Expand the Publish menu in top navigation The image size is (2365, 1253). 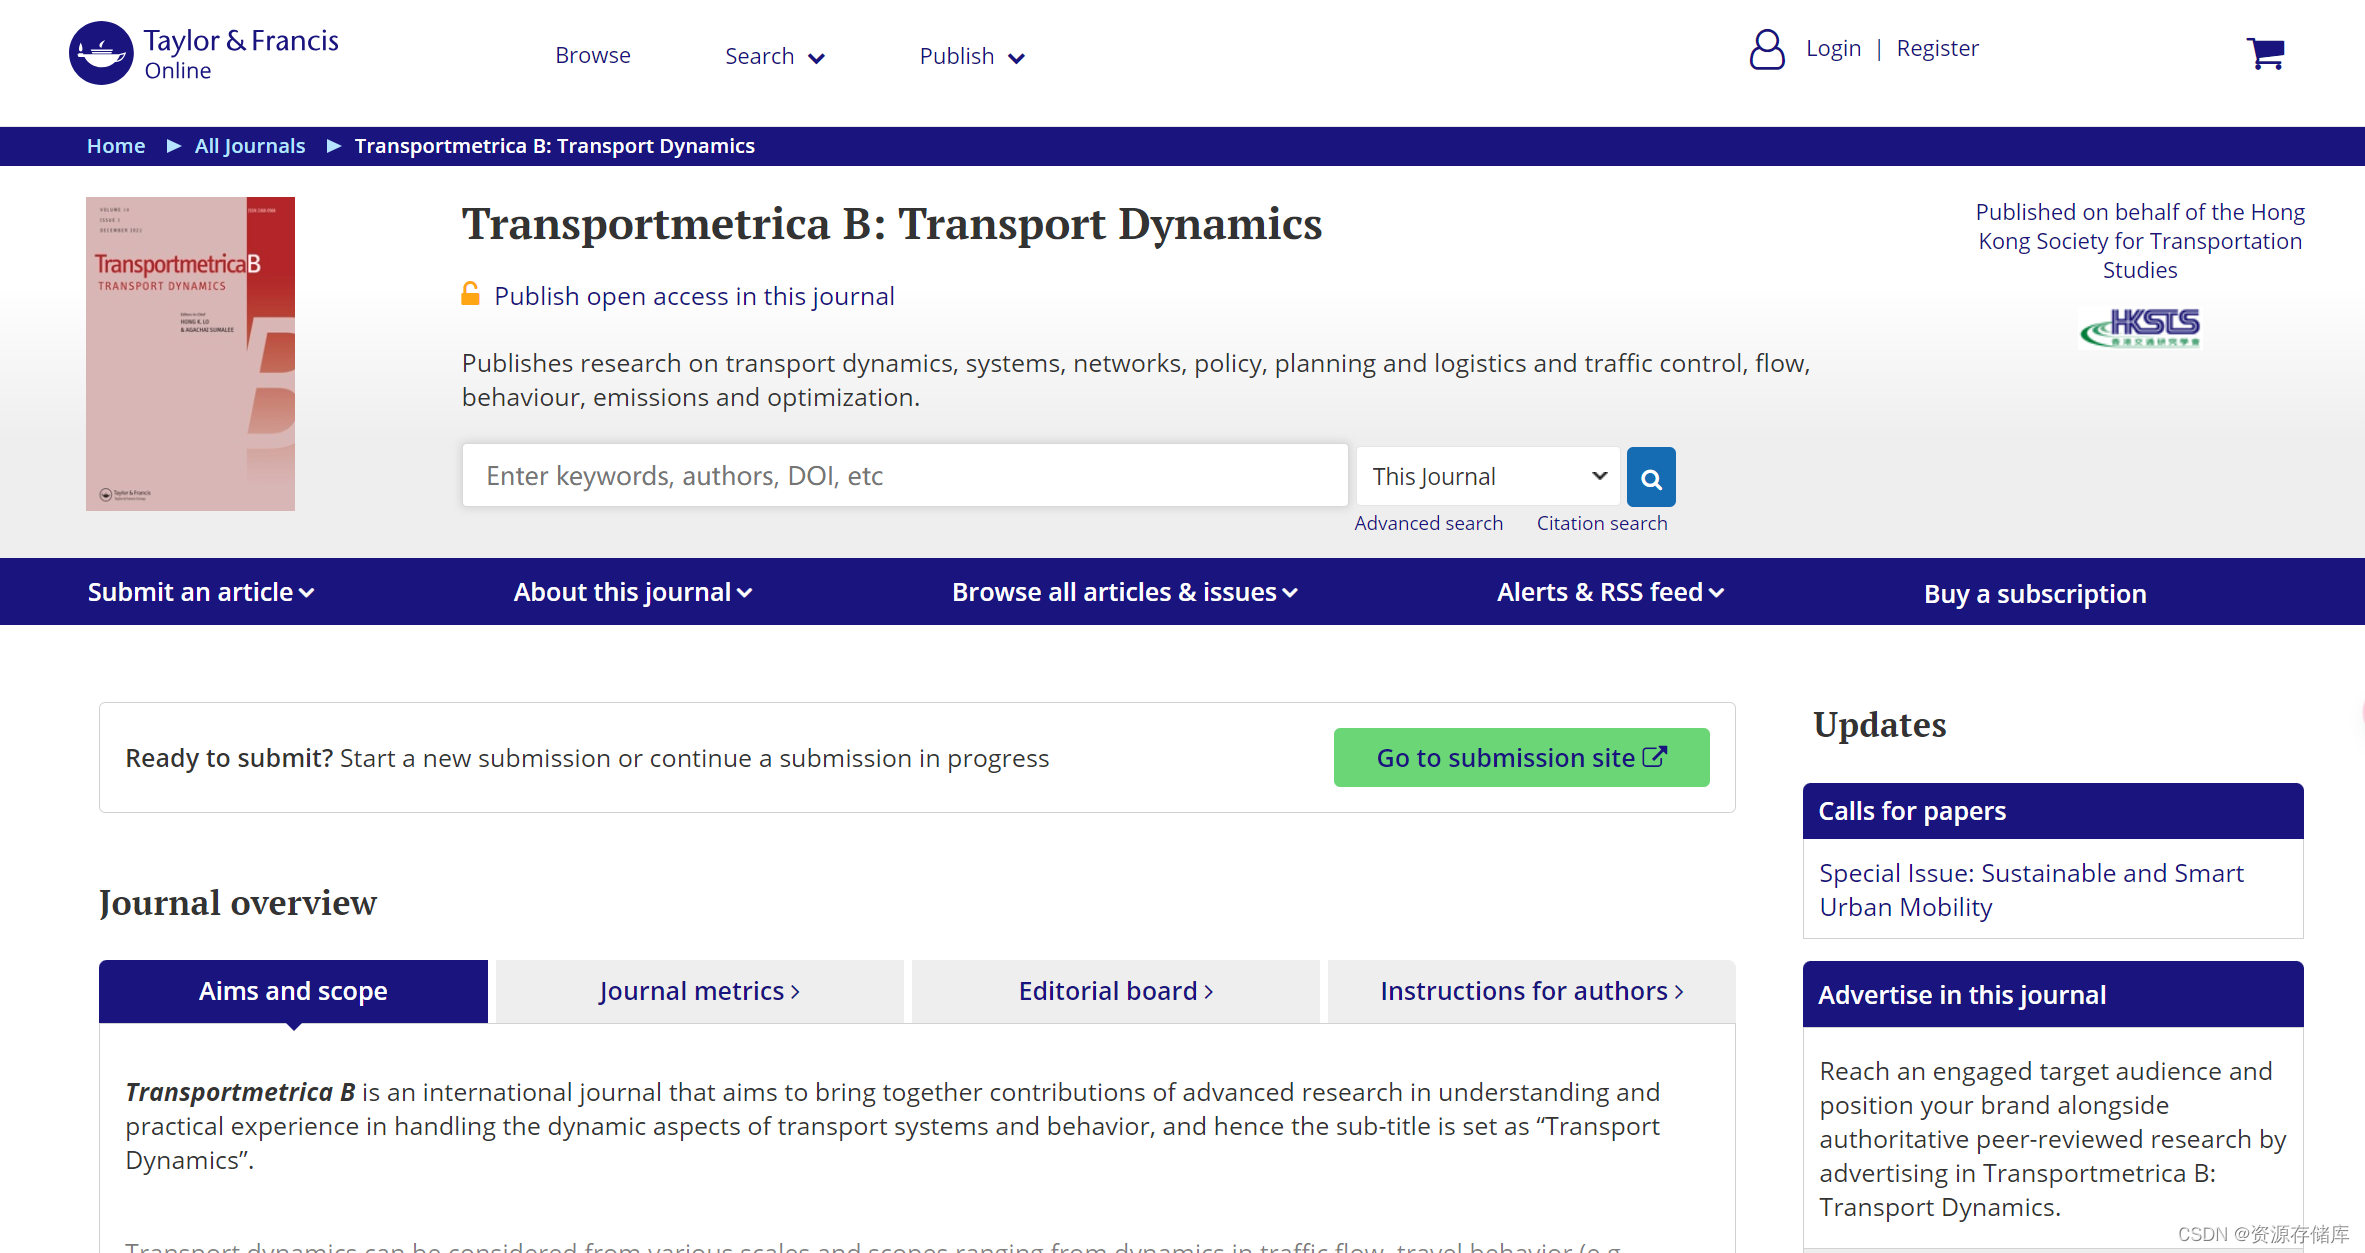pos(971,56)
